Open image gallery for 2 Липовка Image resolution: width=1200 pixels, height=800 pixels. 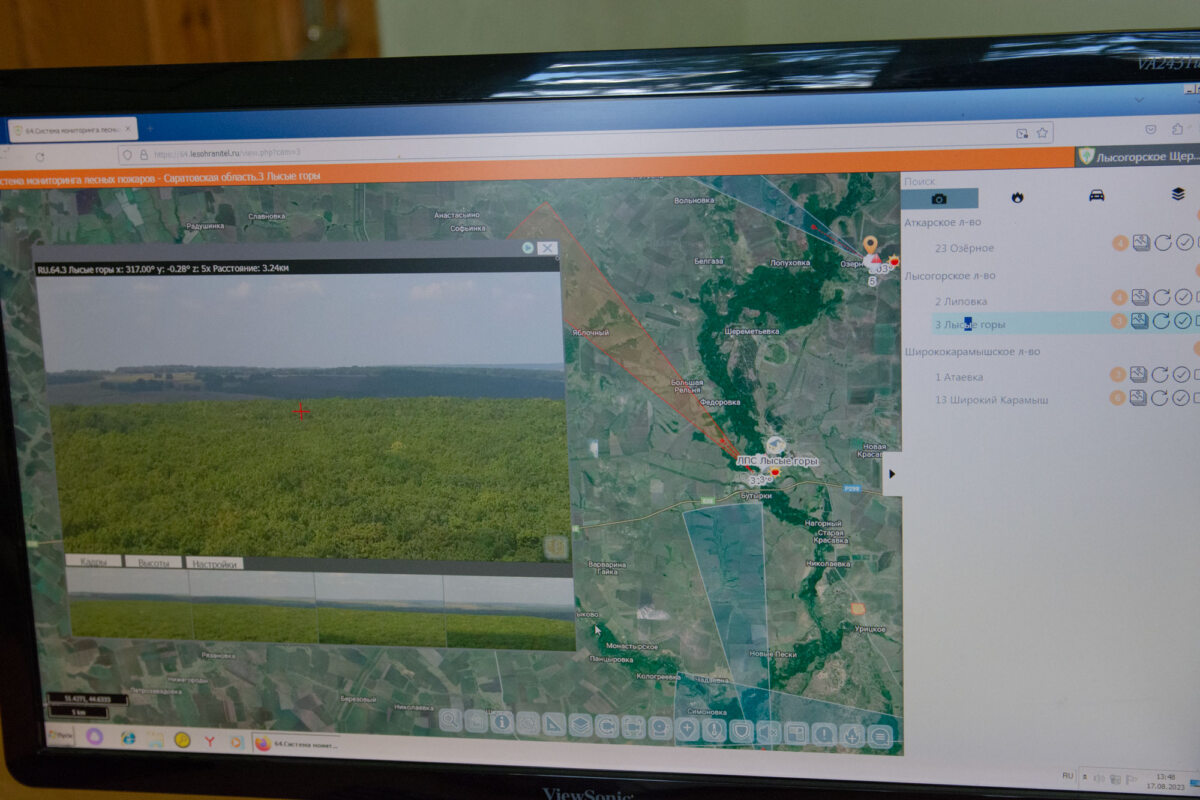click(1141, 297)
